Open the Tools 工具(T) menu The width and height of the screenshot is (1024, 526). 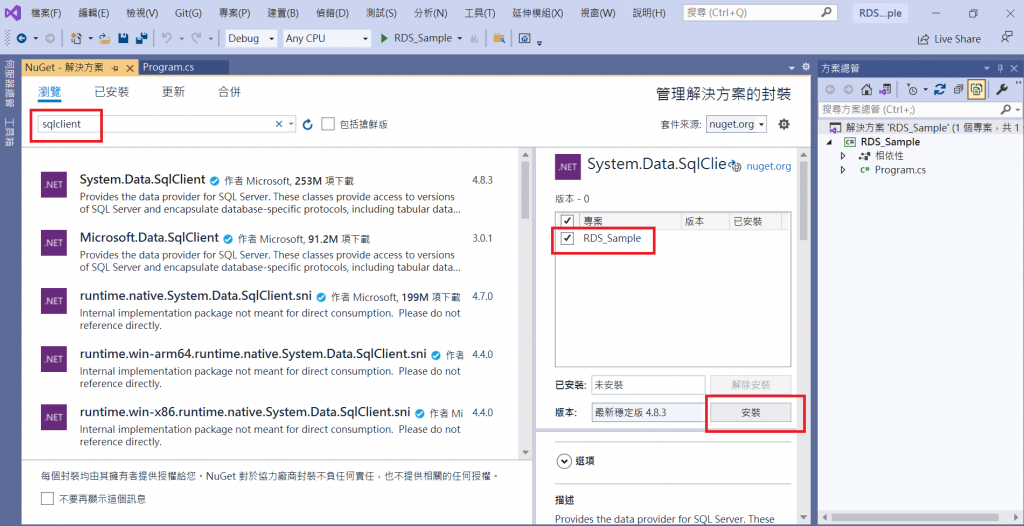point(480,13)
